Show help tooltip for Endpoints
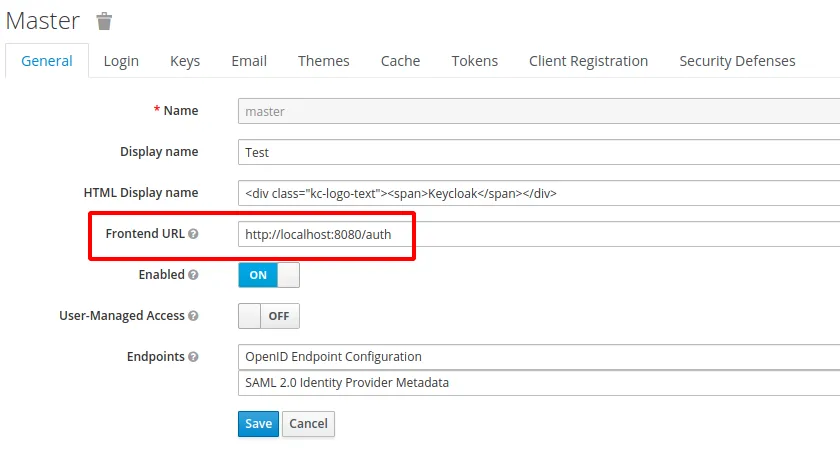The width and height of the screenshot is (840, 450). (193, 357)
